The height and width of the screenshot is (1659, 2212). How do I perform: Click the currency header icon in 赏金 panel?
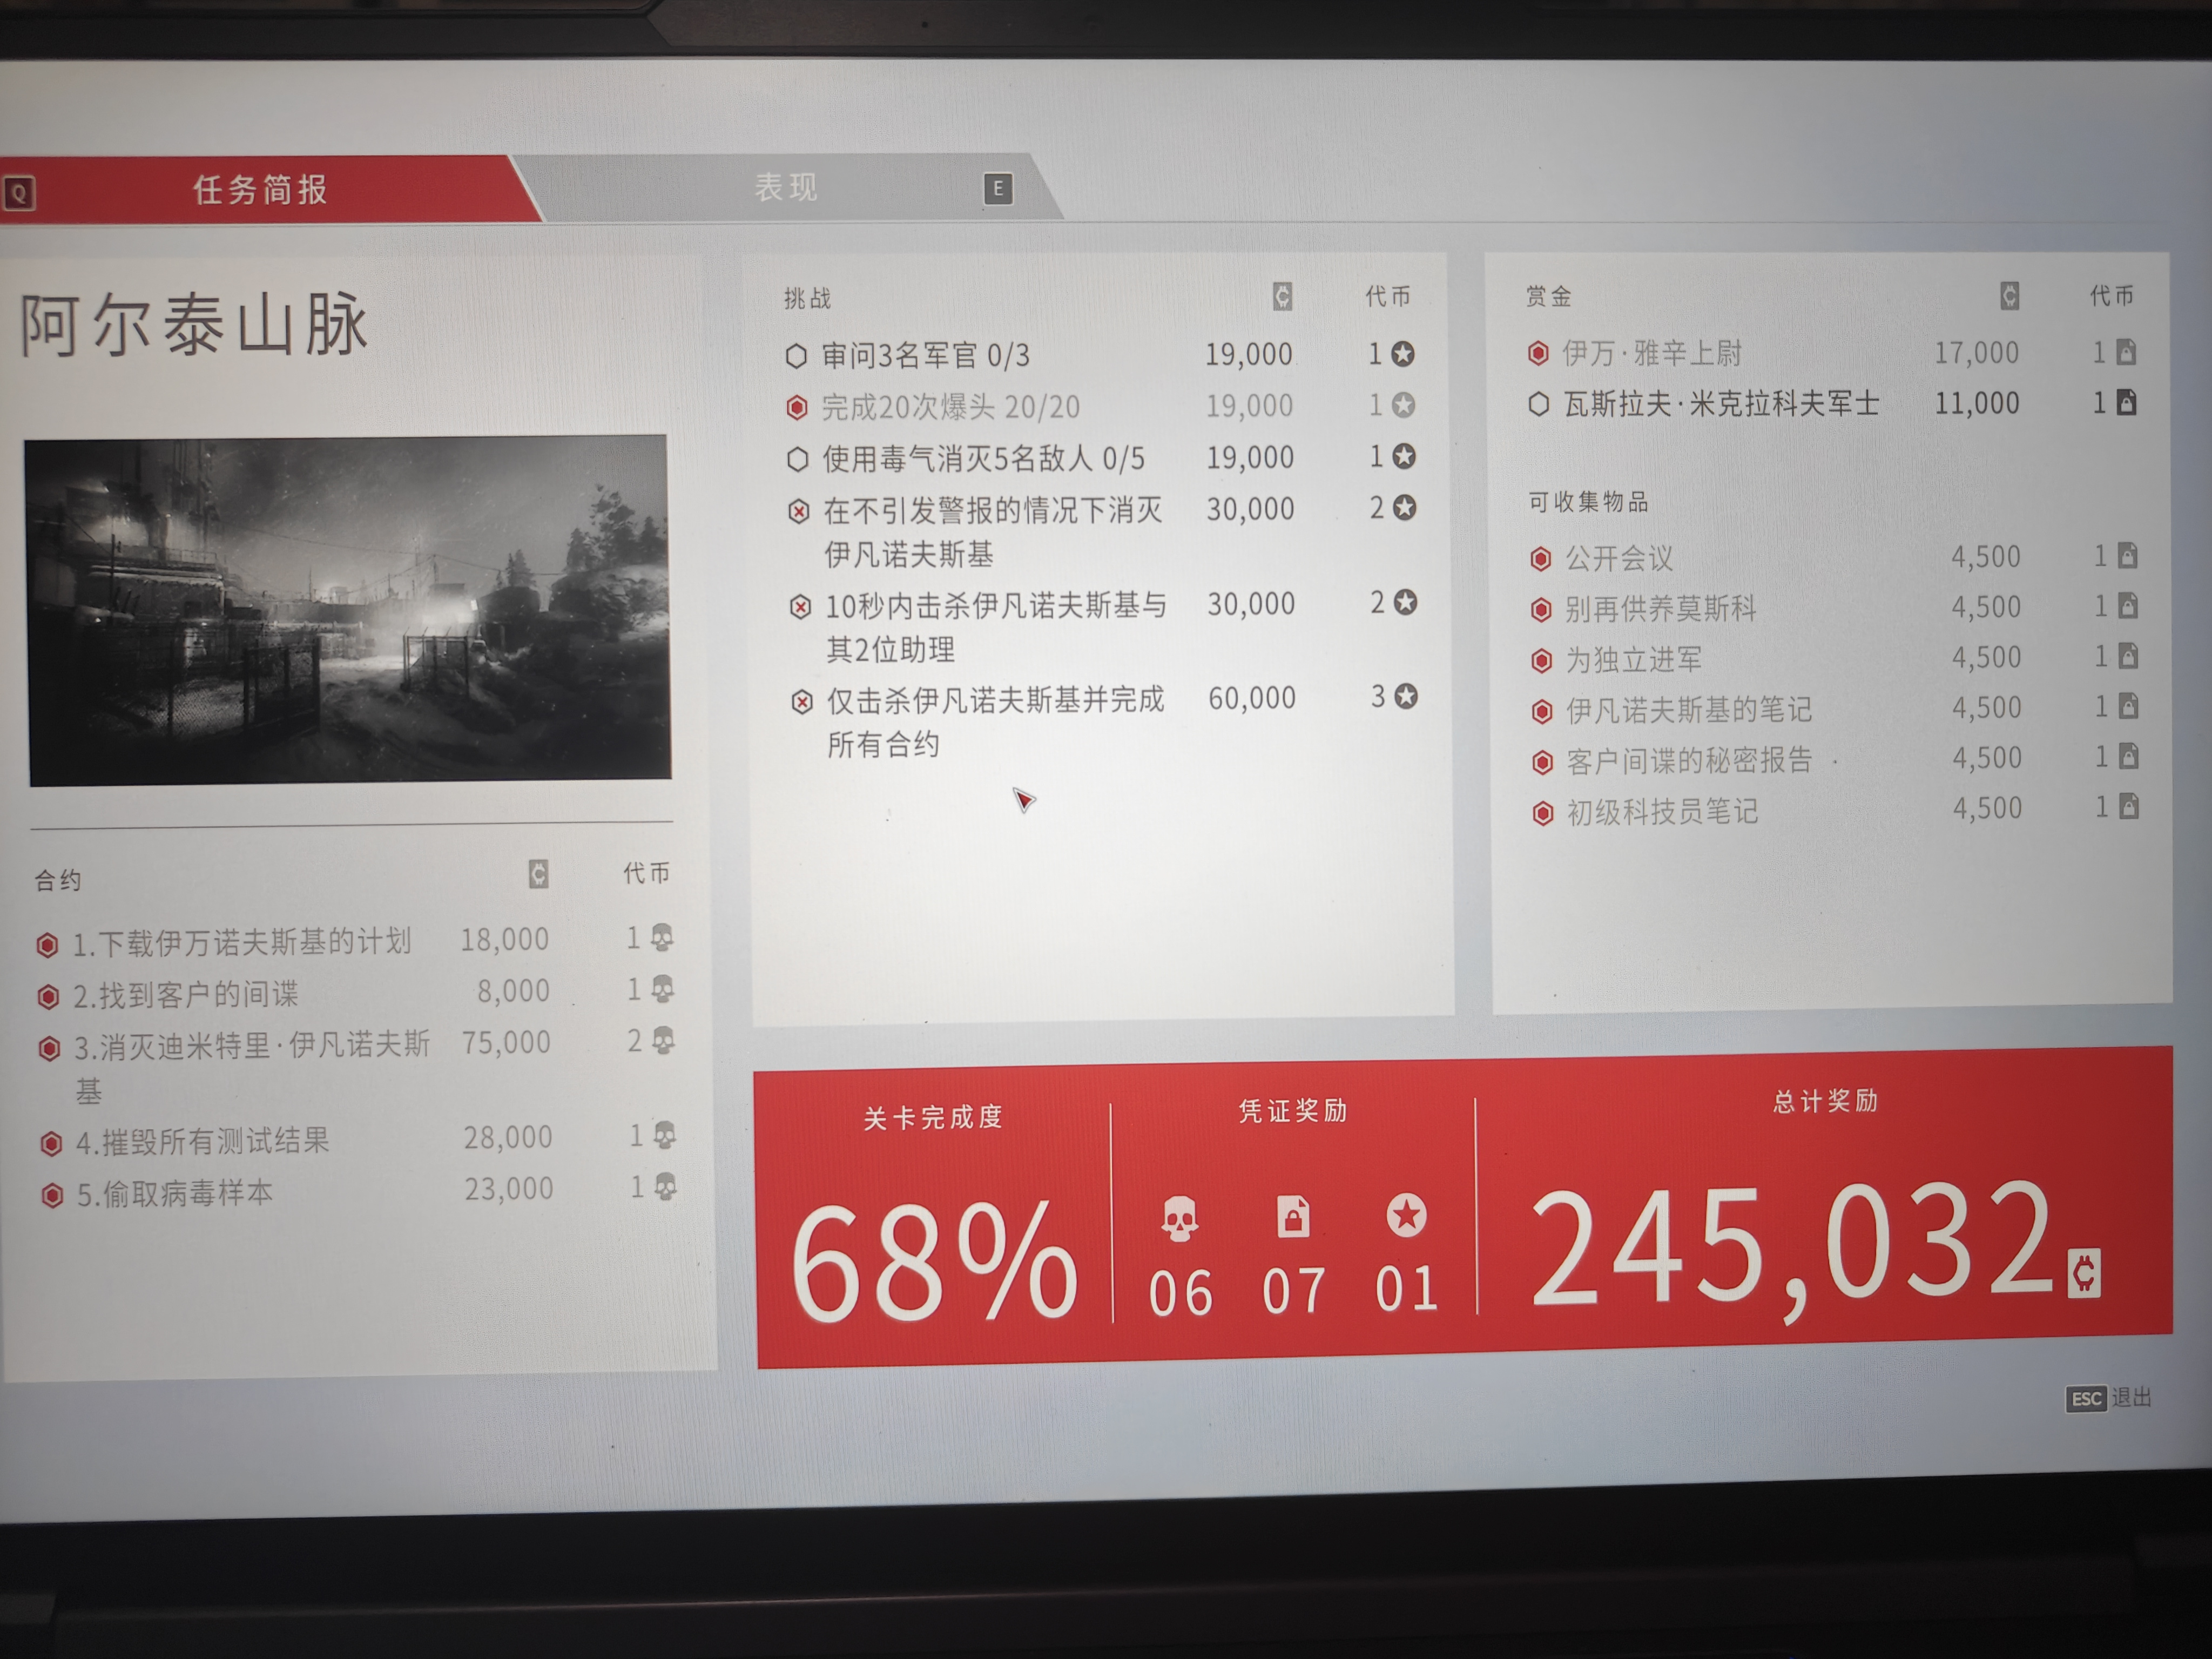2009,295
